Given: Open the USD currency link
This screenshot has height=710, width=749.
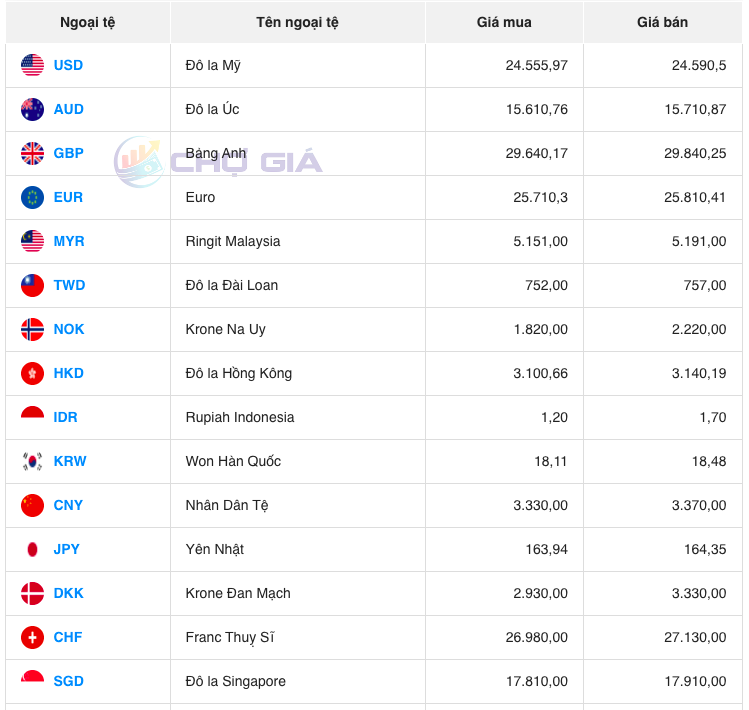Looking at the screenshot, I should (68, 65).
